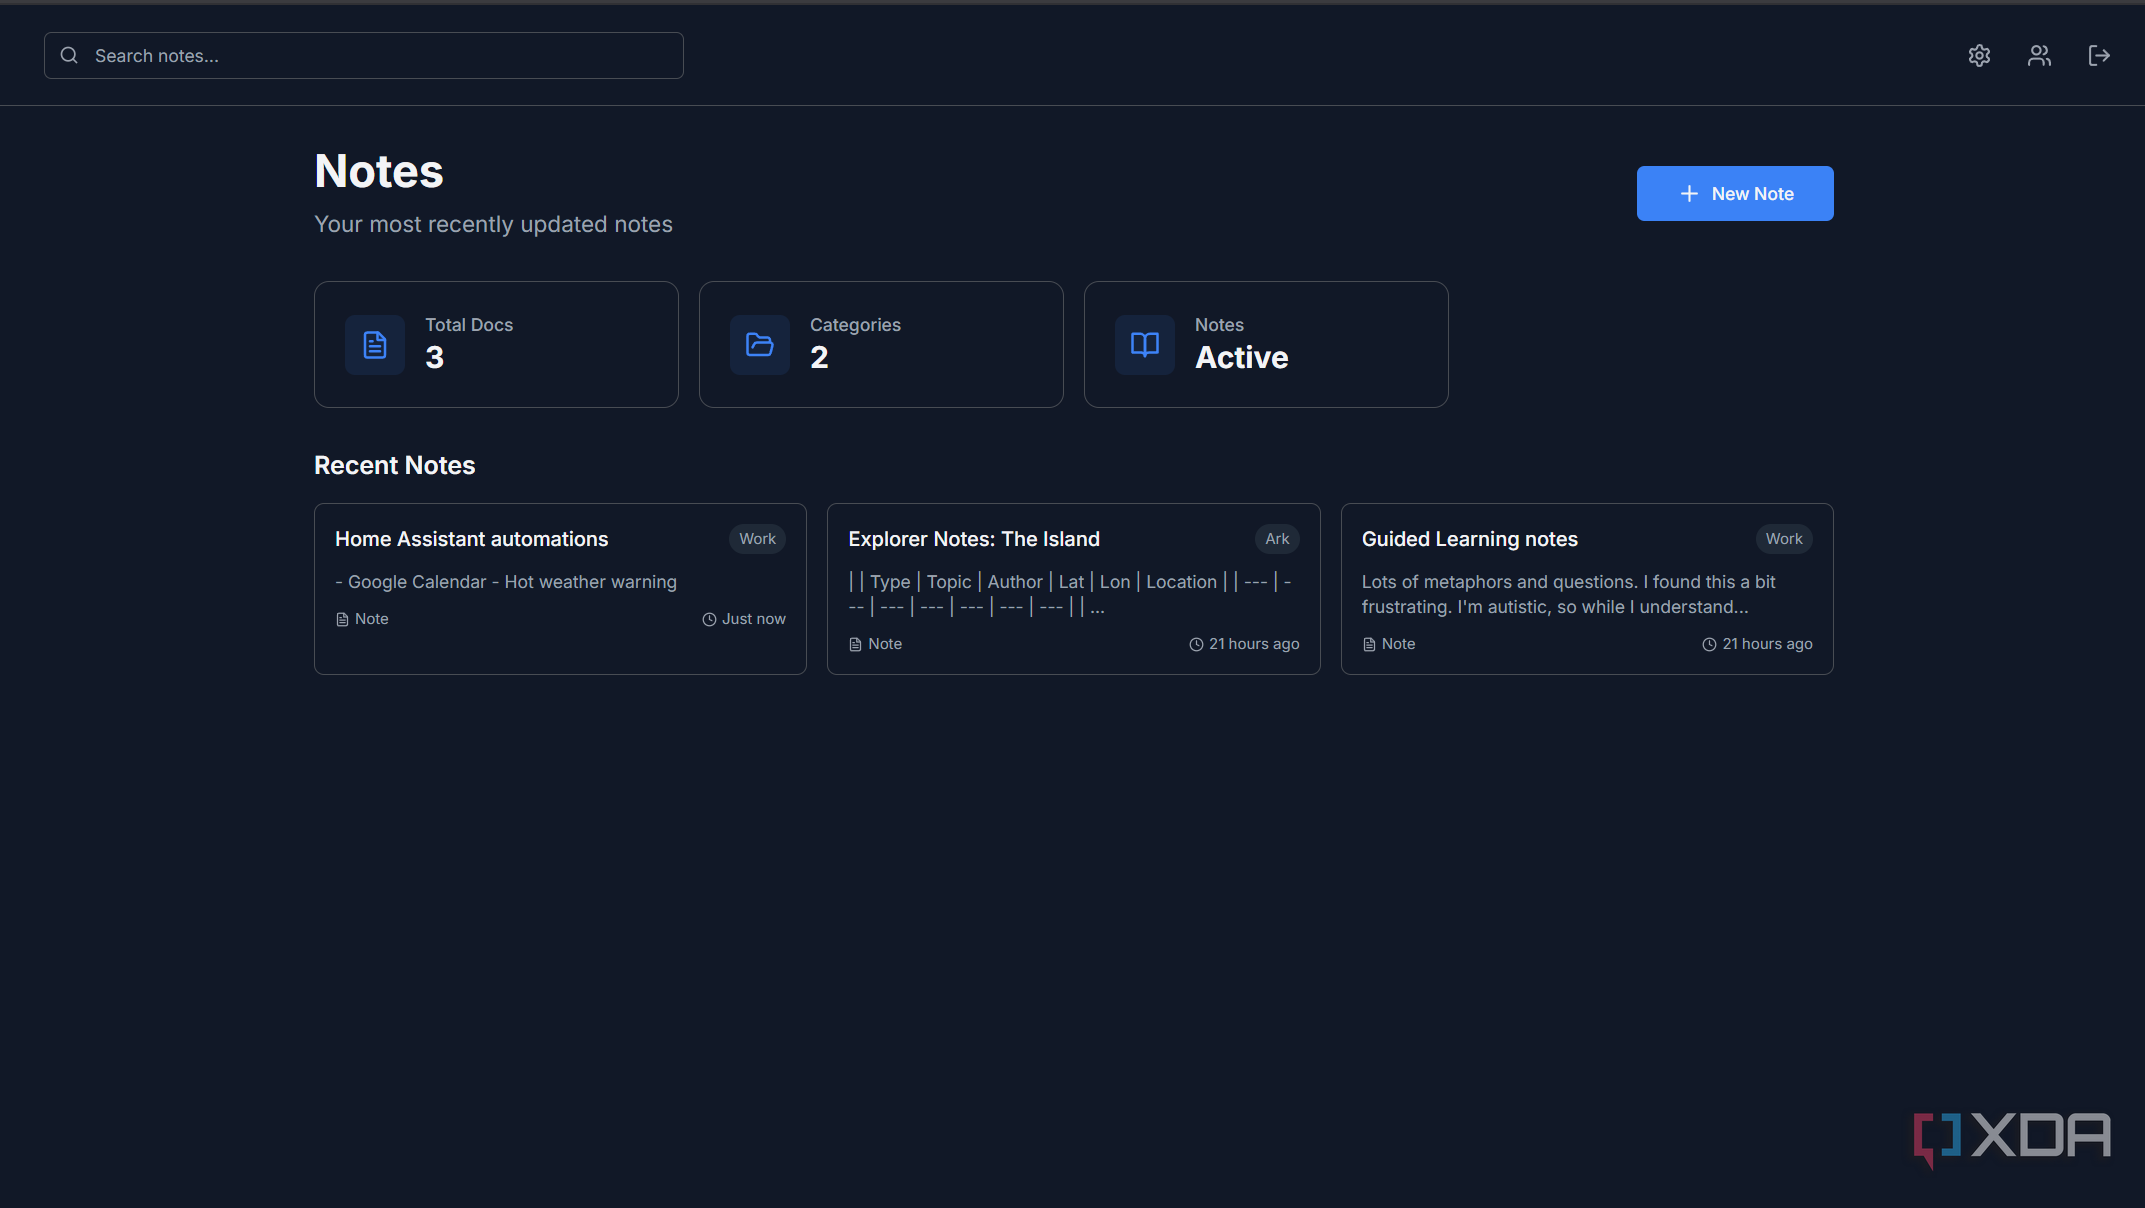
Task: Click the plus icon in New Note
Action: click(1689, 194)
